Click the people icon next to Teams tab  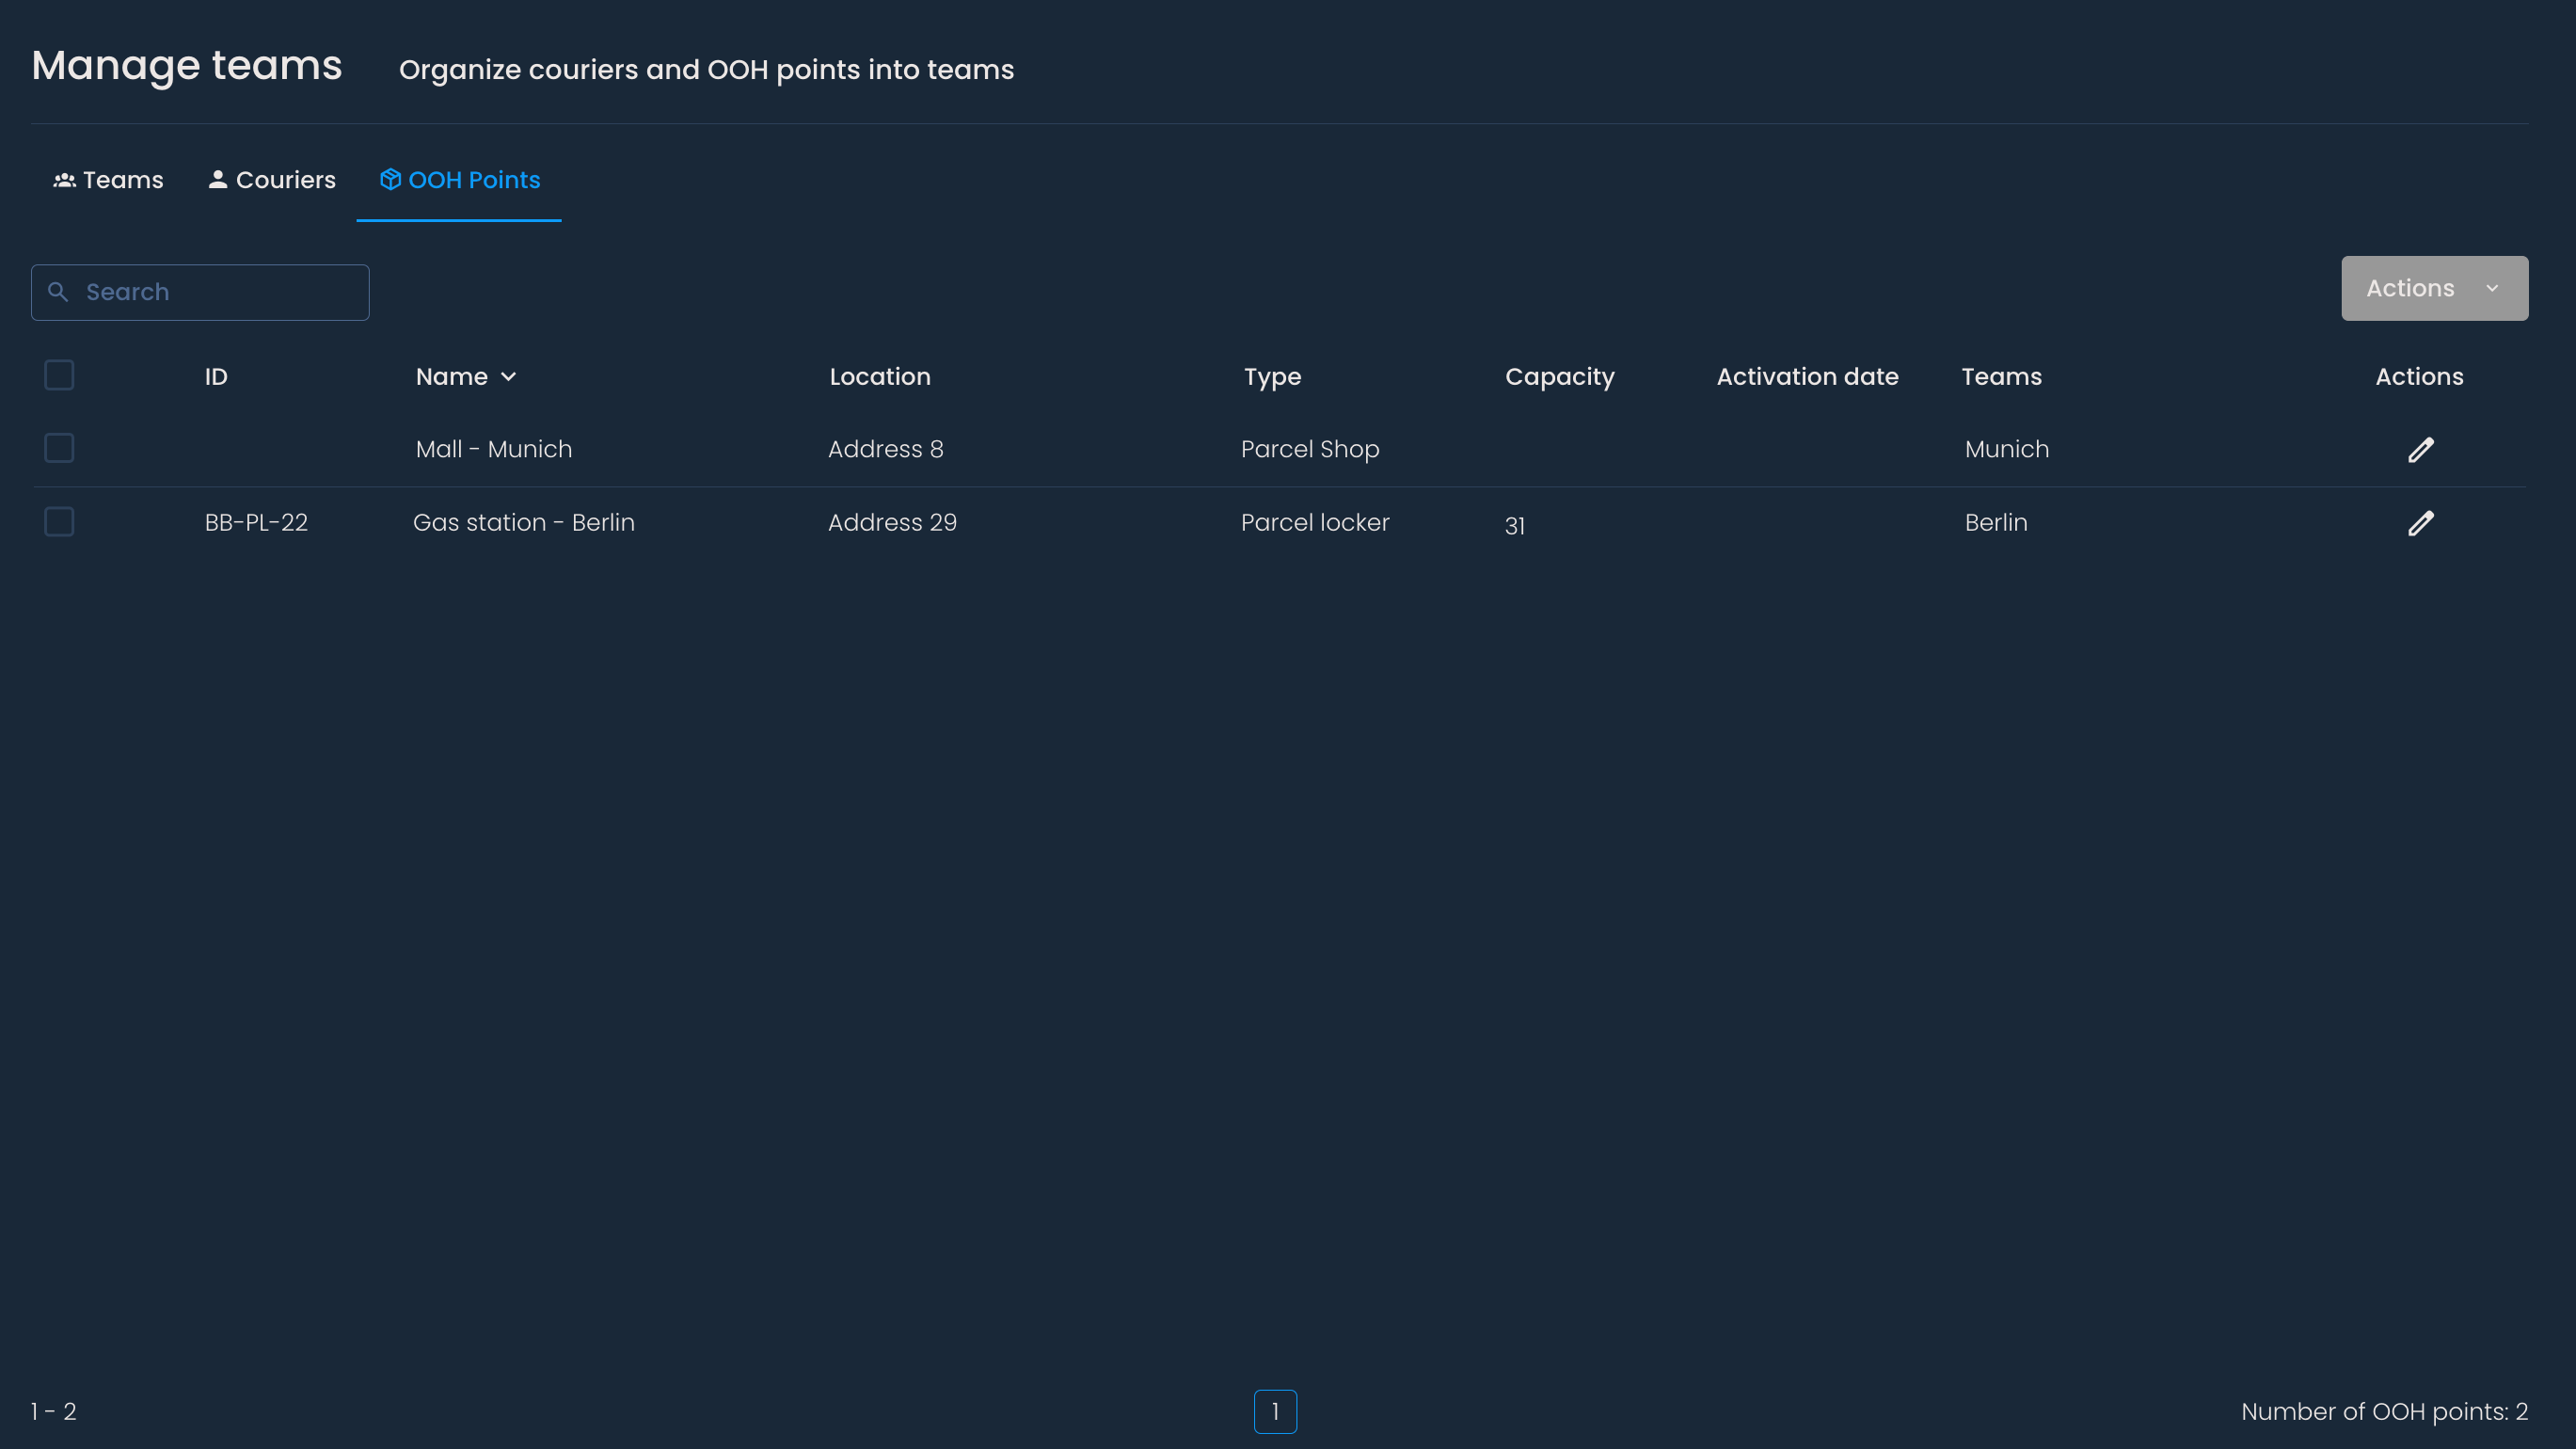65,180
